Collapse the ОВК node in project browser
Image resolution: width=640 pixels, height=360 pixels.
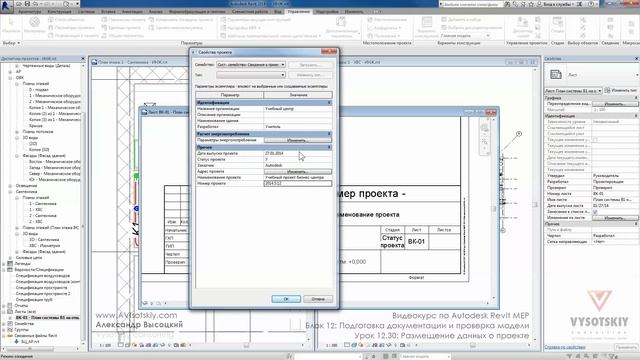coord(10,78)
